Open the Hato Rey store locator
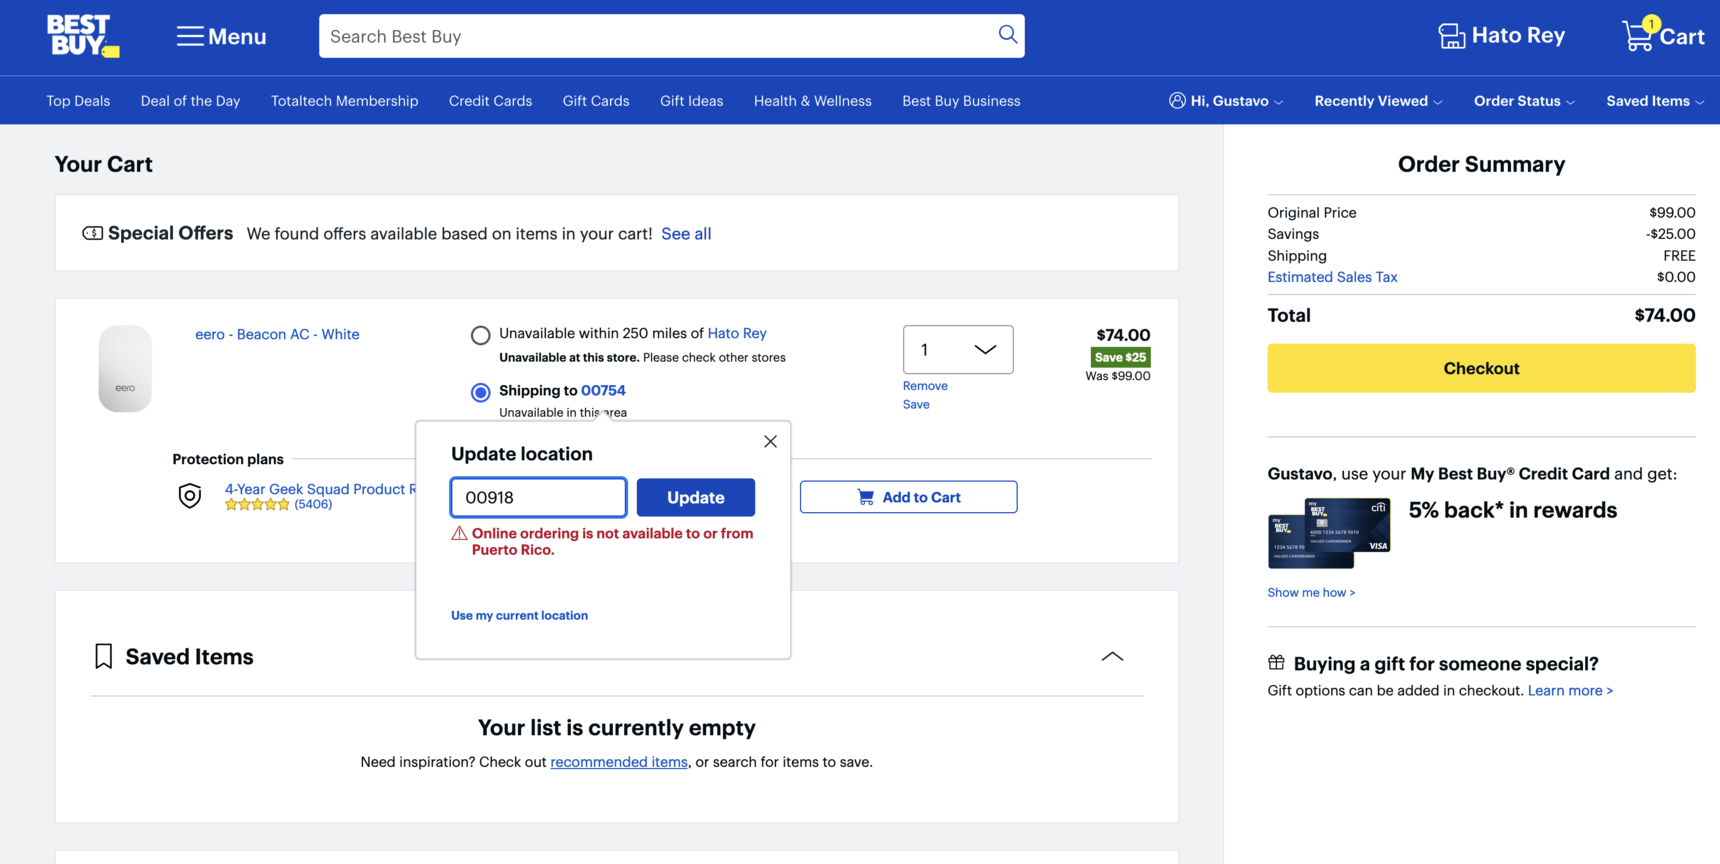Viewport: 1720px width, 864px height. coord(1501,36)
